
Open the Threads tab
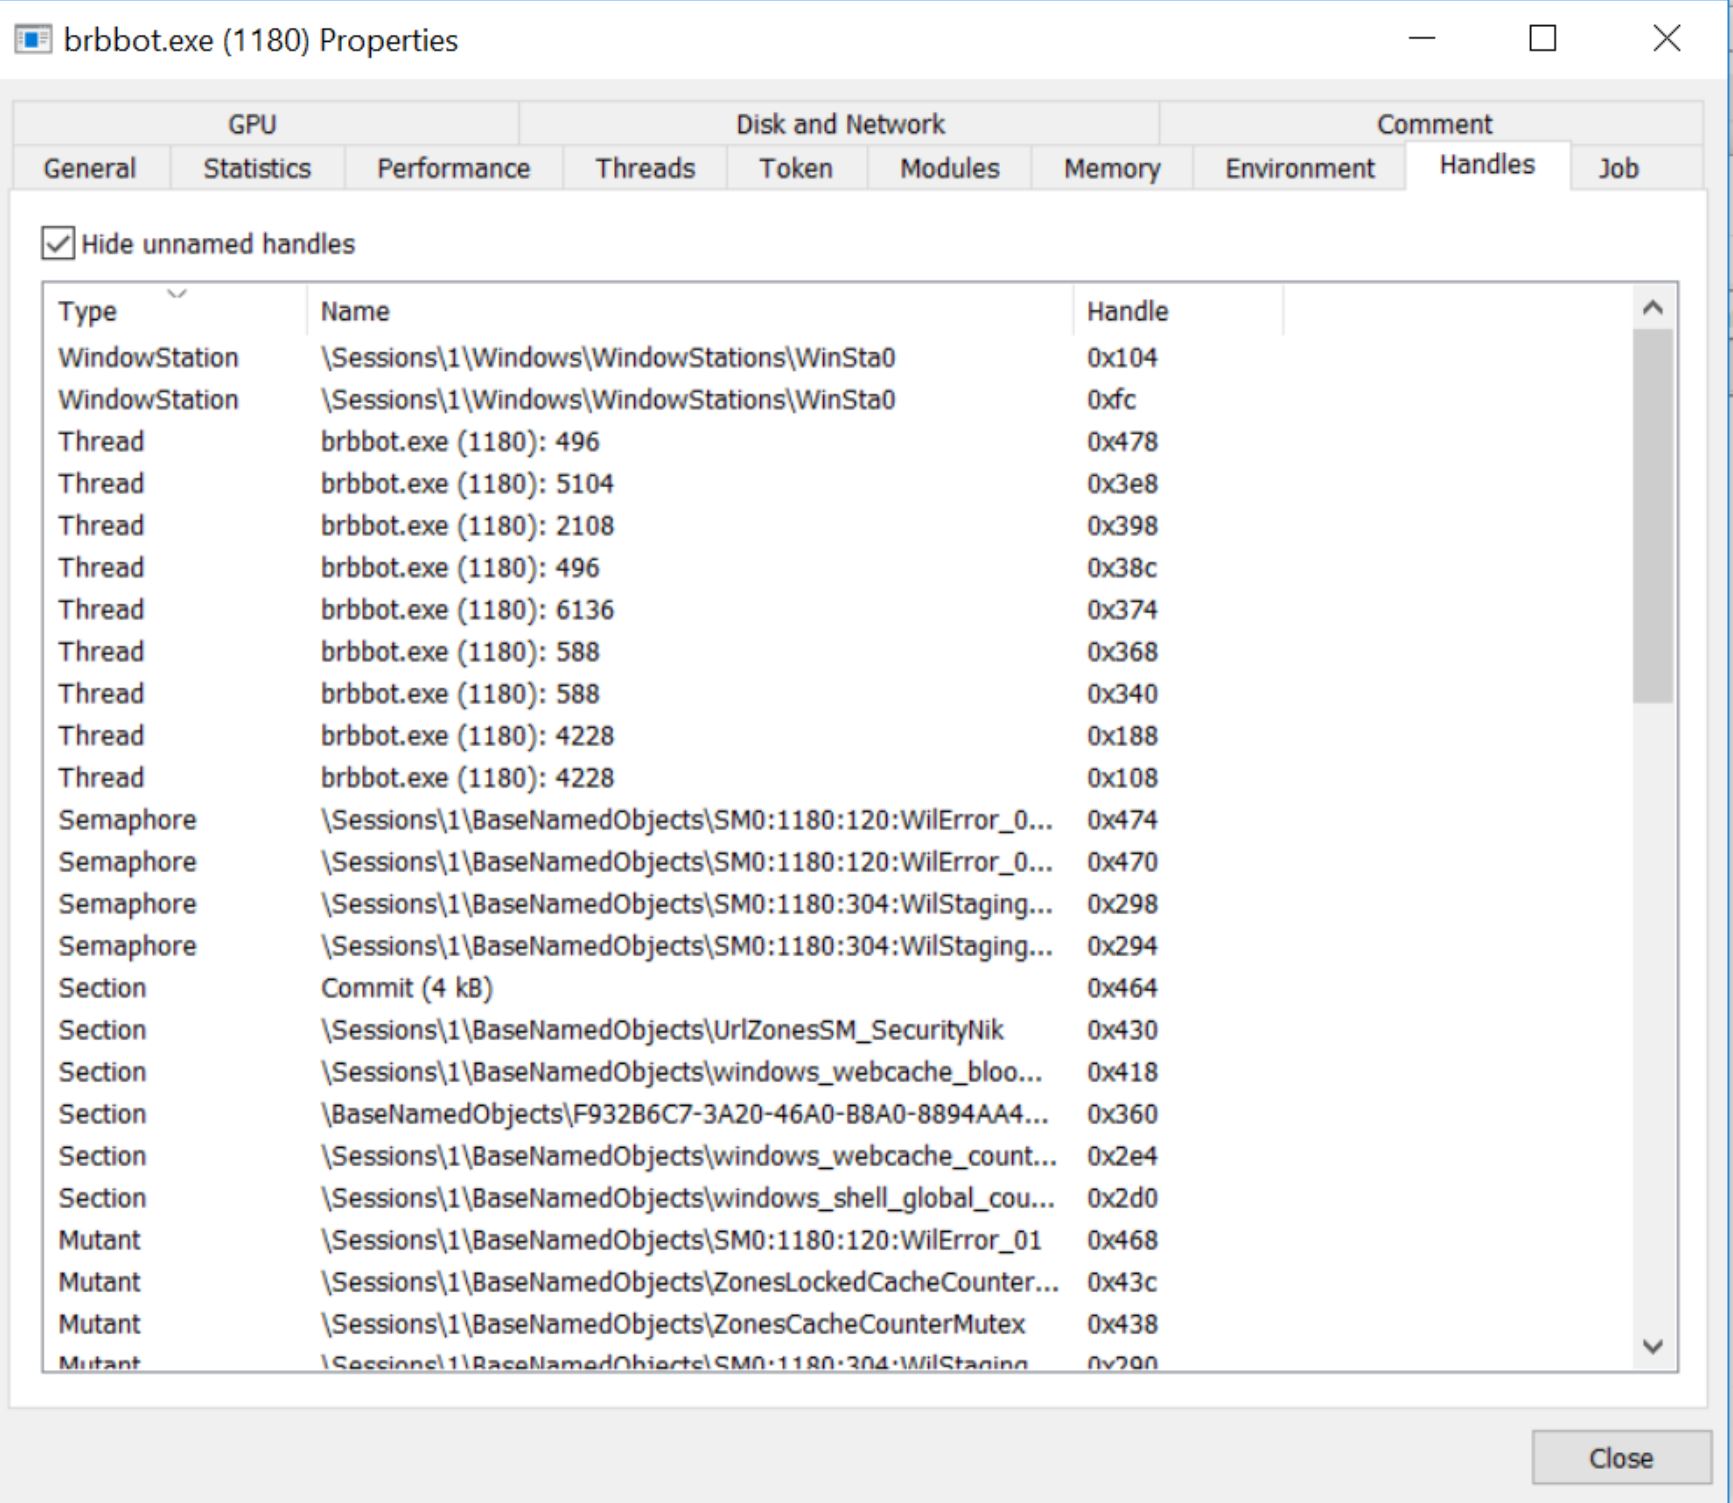644,168
